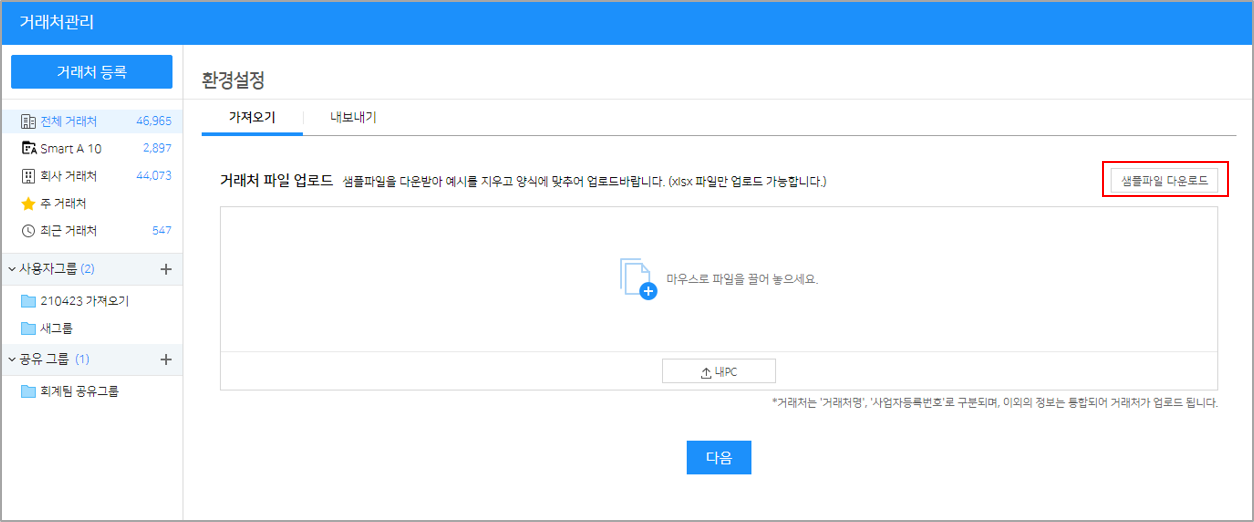Image resolution: width=1254 pixels, height=522 pixels.
Task: Open 최근 거래처 via clock icon
Action: coord(28,231)
